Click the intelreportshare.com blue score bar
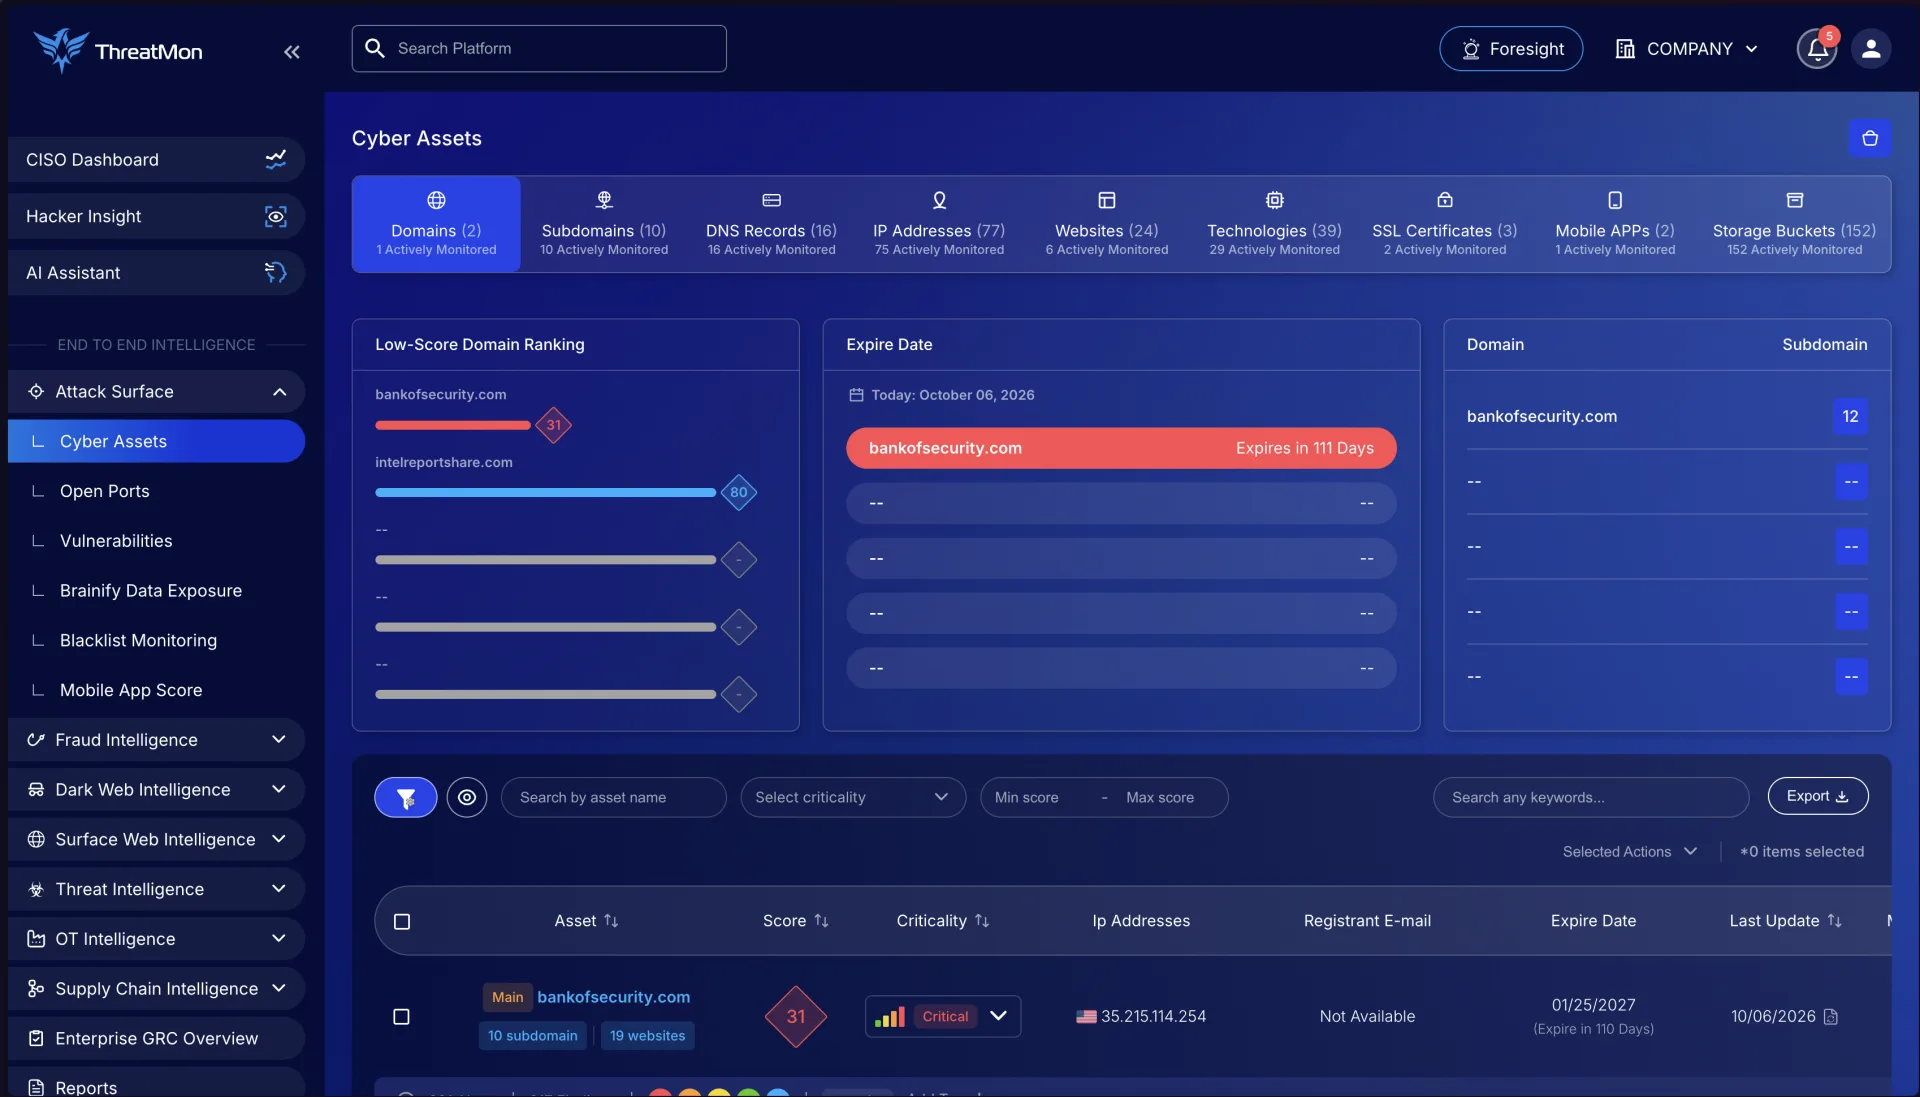This screenshot has height=1097, width=1920. 545,492
